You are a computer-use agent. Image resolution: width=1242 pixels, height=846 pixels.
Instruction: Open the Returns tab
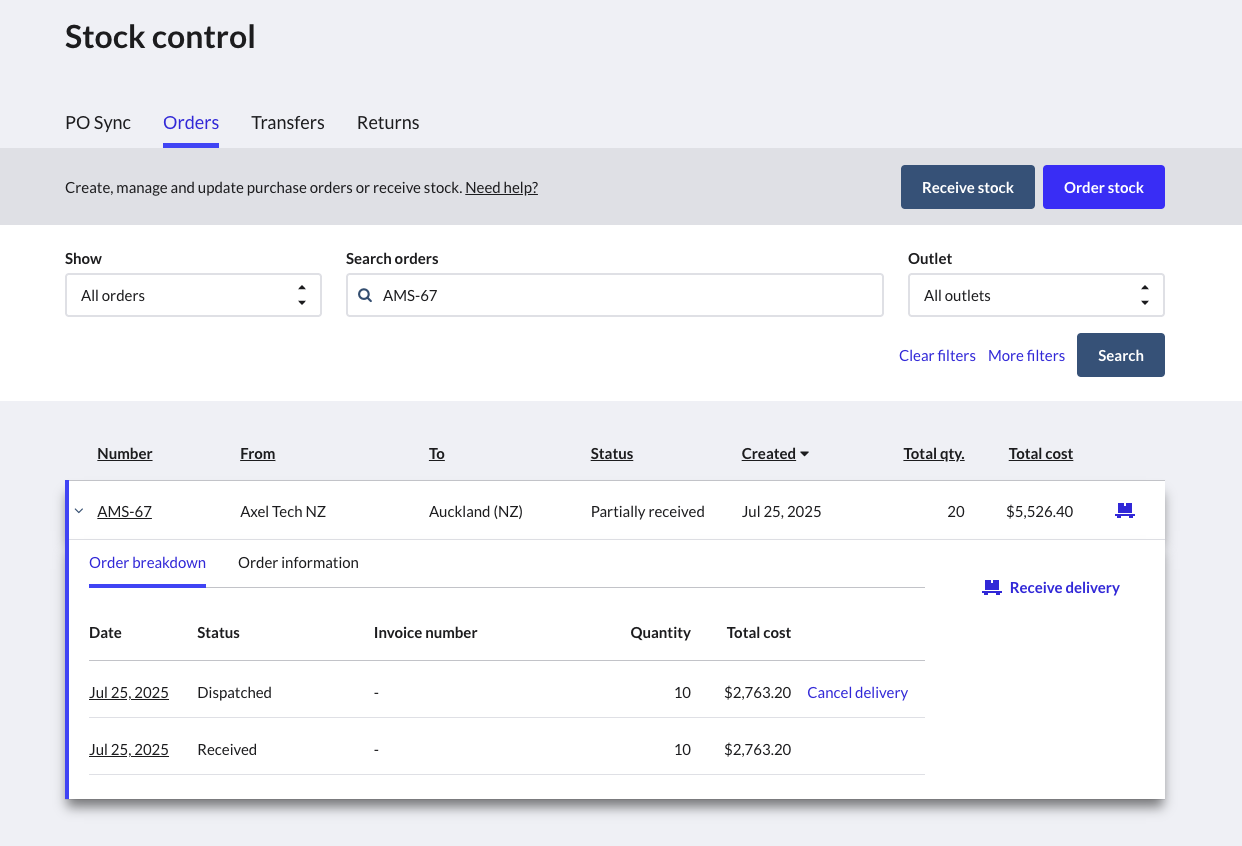(x=388, y=123)
